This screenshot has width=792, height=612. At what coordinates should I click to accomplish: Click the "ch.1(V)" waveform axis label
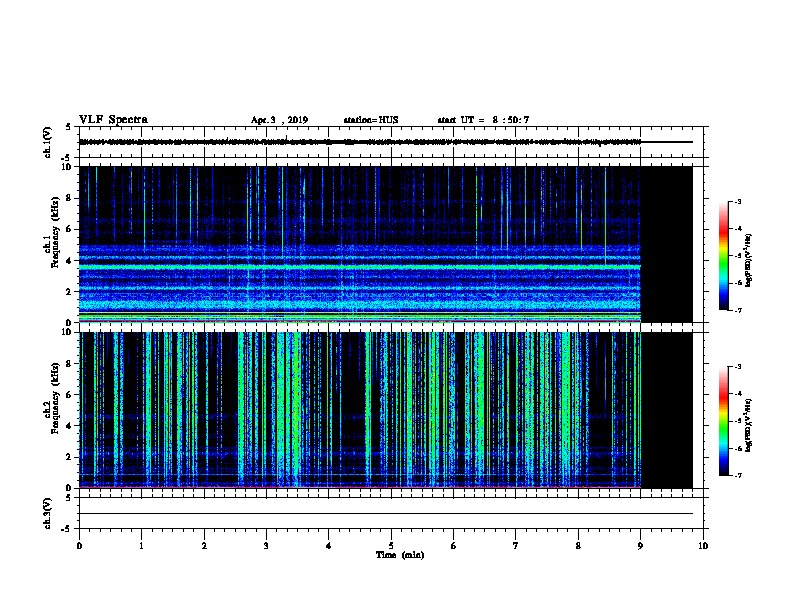tap(48, 142)
